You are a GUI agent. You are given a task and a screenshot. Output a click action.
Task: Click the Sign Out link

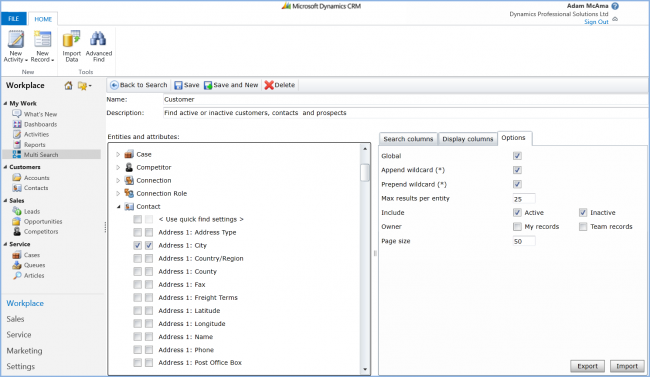point(596,22)
